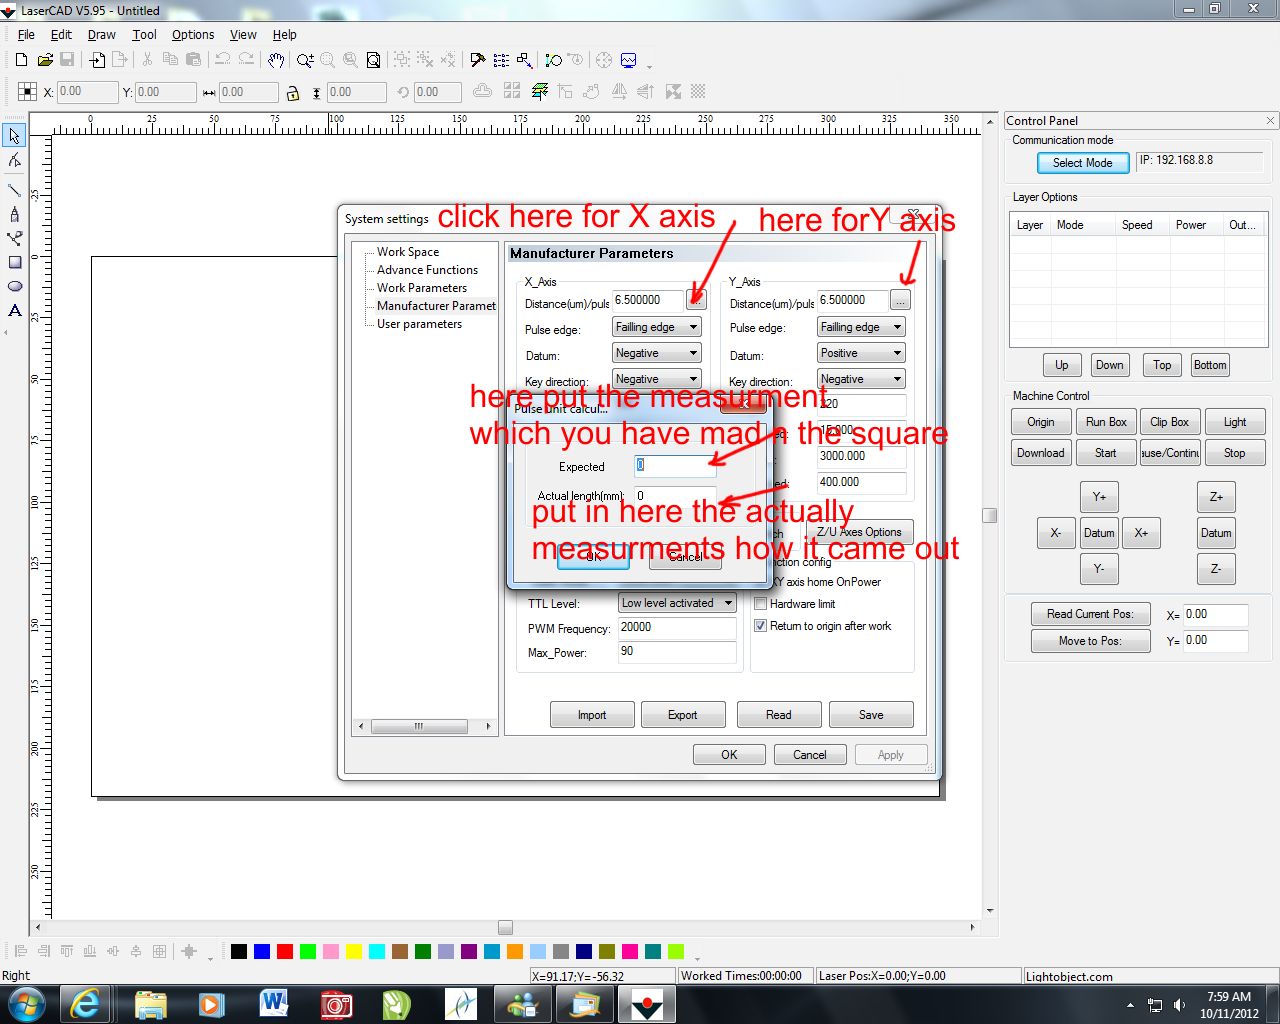This screenshot has width=1280, height=1024.
Task: Pick the Rectangle drawing tool
Action: pos(14,263)
